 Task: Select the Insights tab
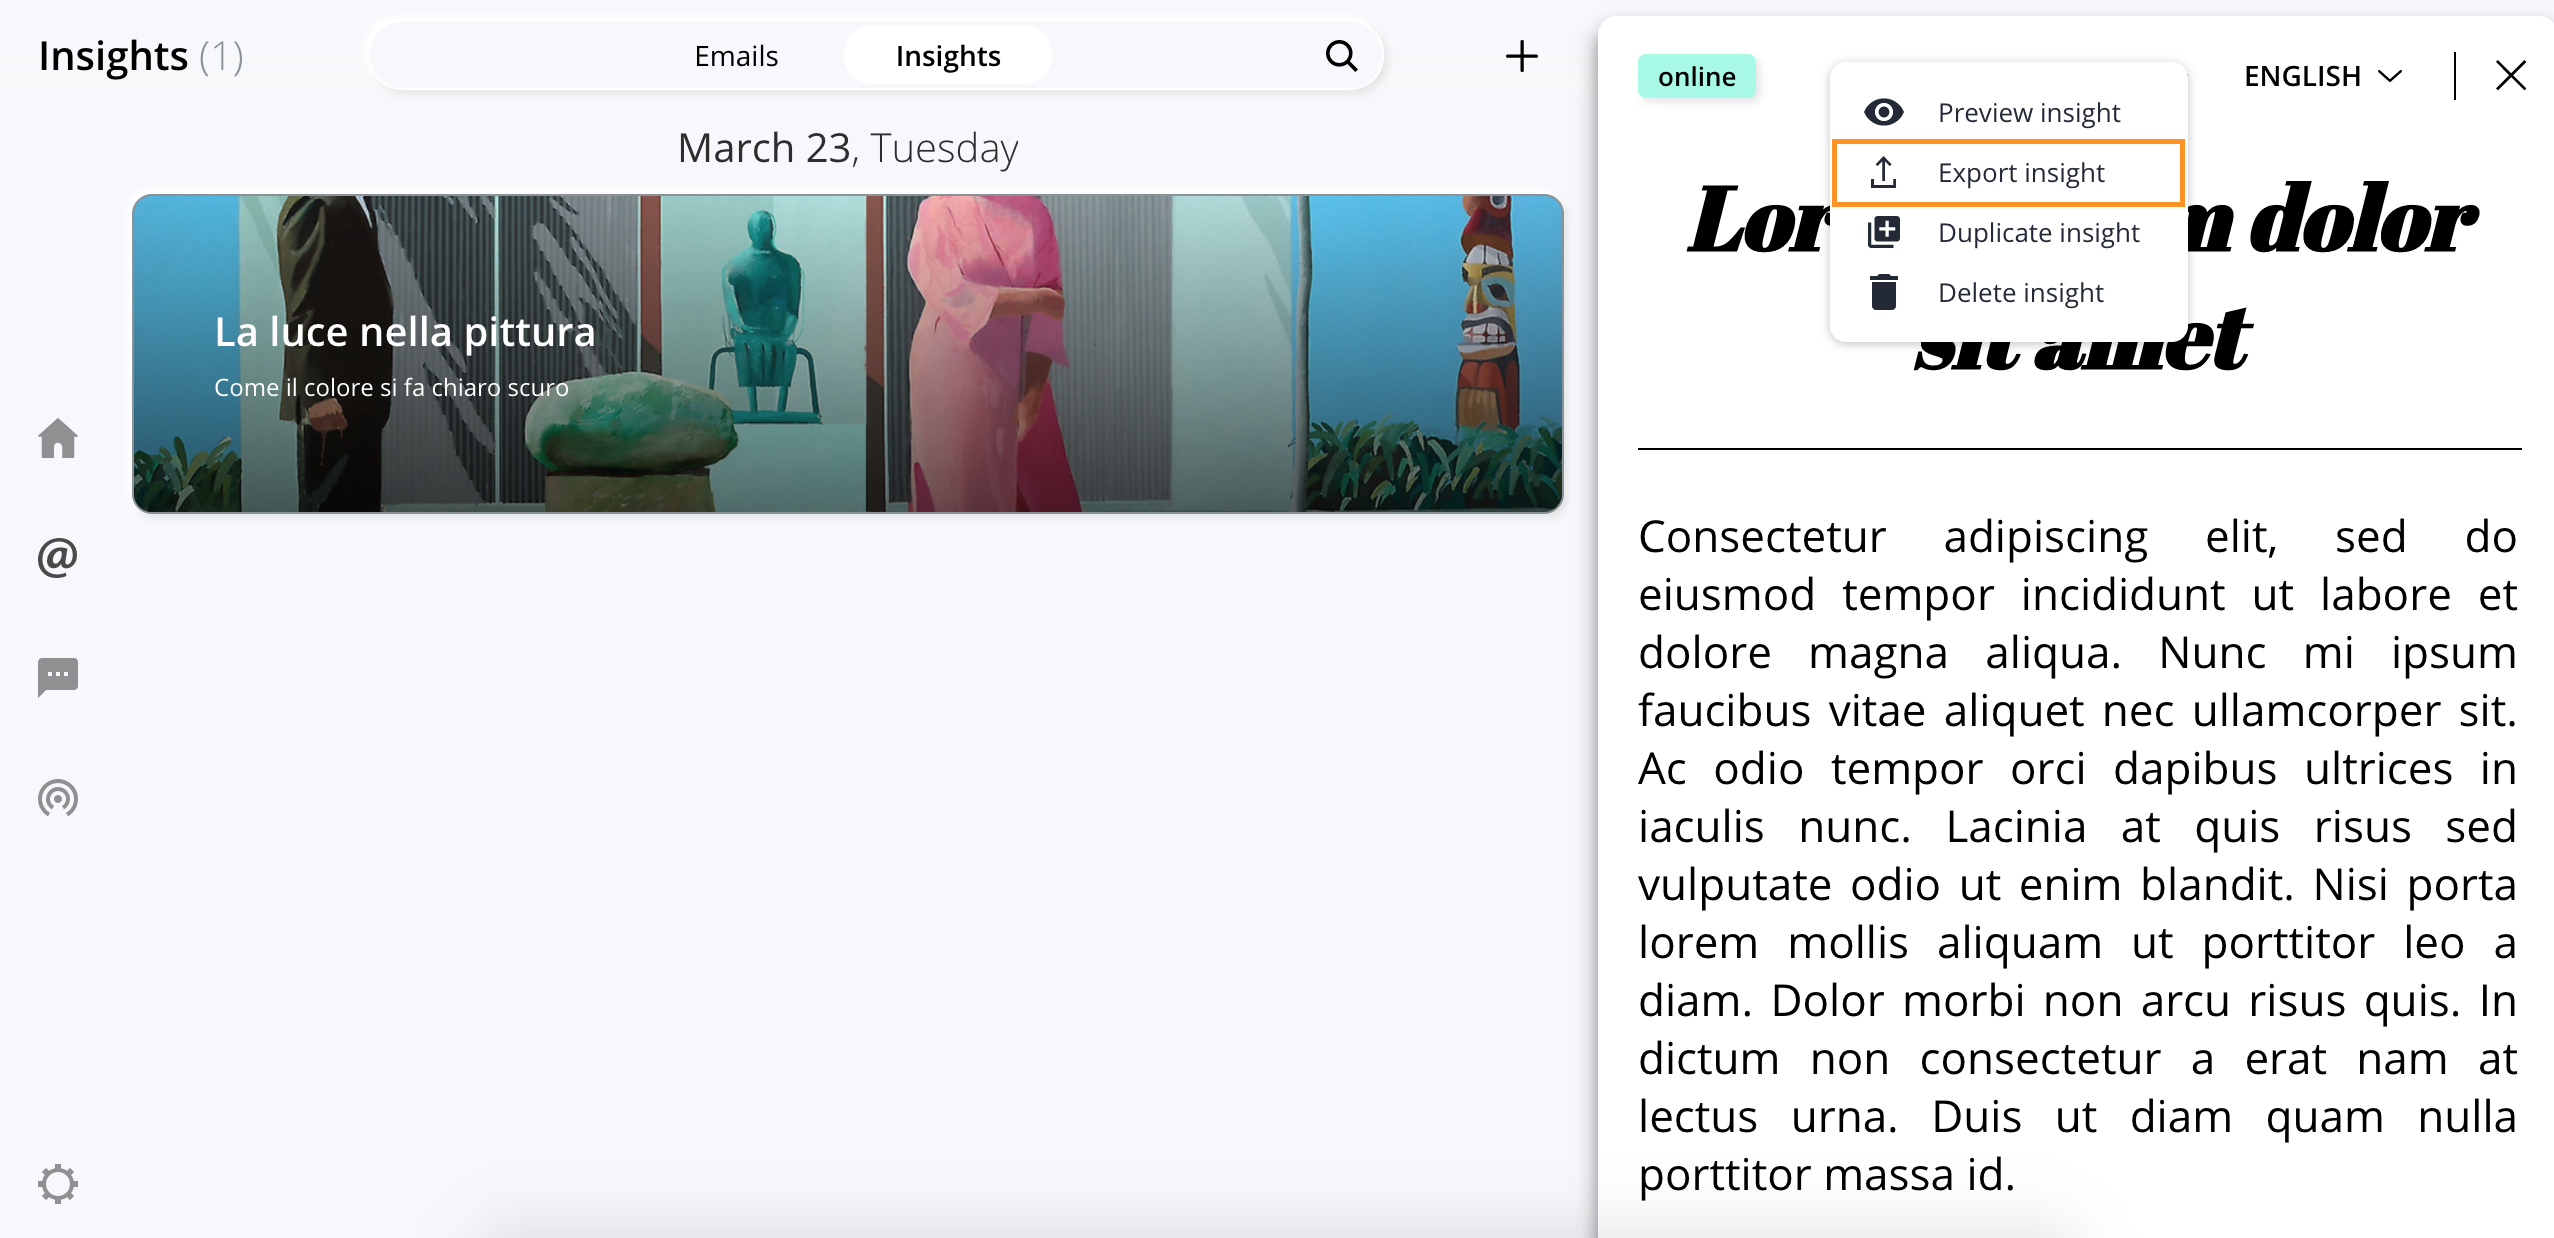point(948,56)
